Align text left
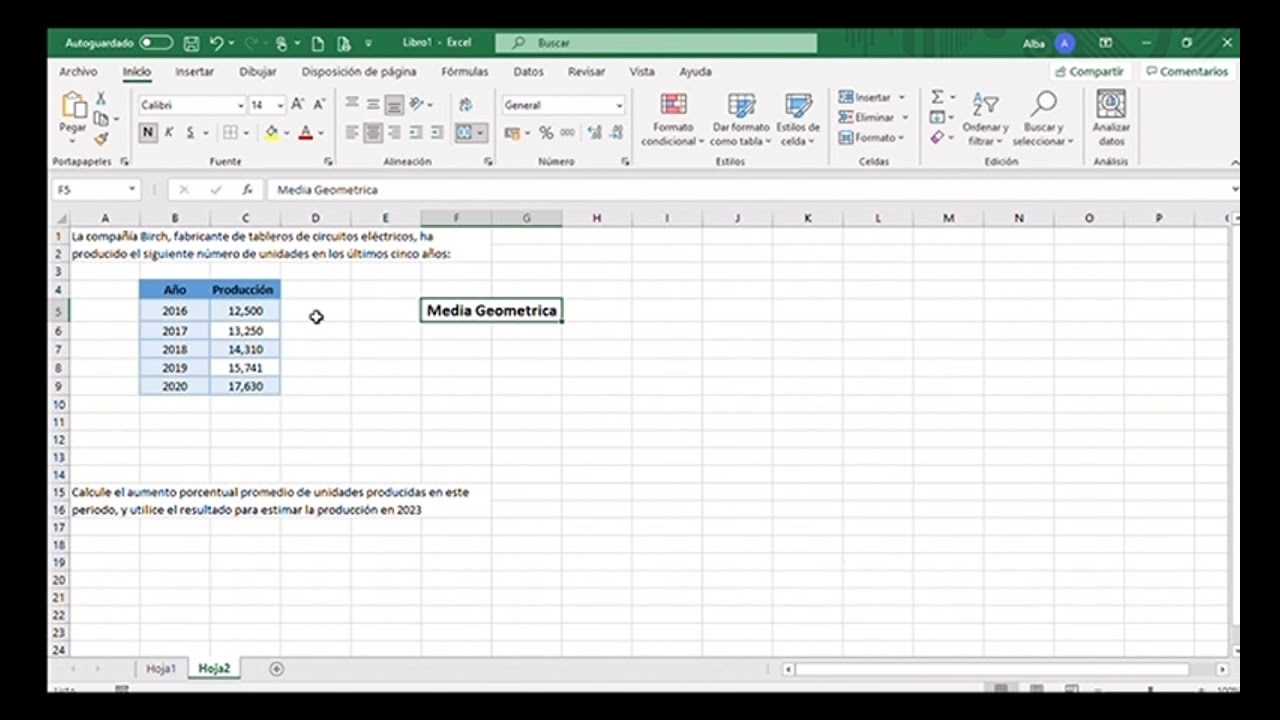The width and height of the screenshot is (1280, 720). (x=352, y=132)
